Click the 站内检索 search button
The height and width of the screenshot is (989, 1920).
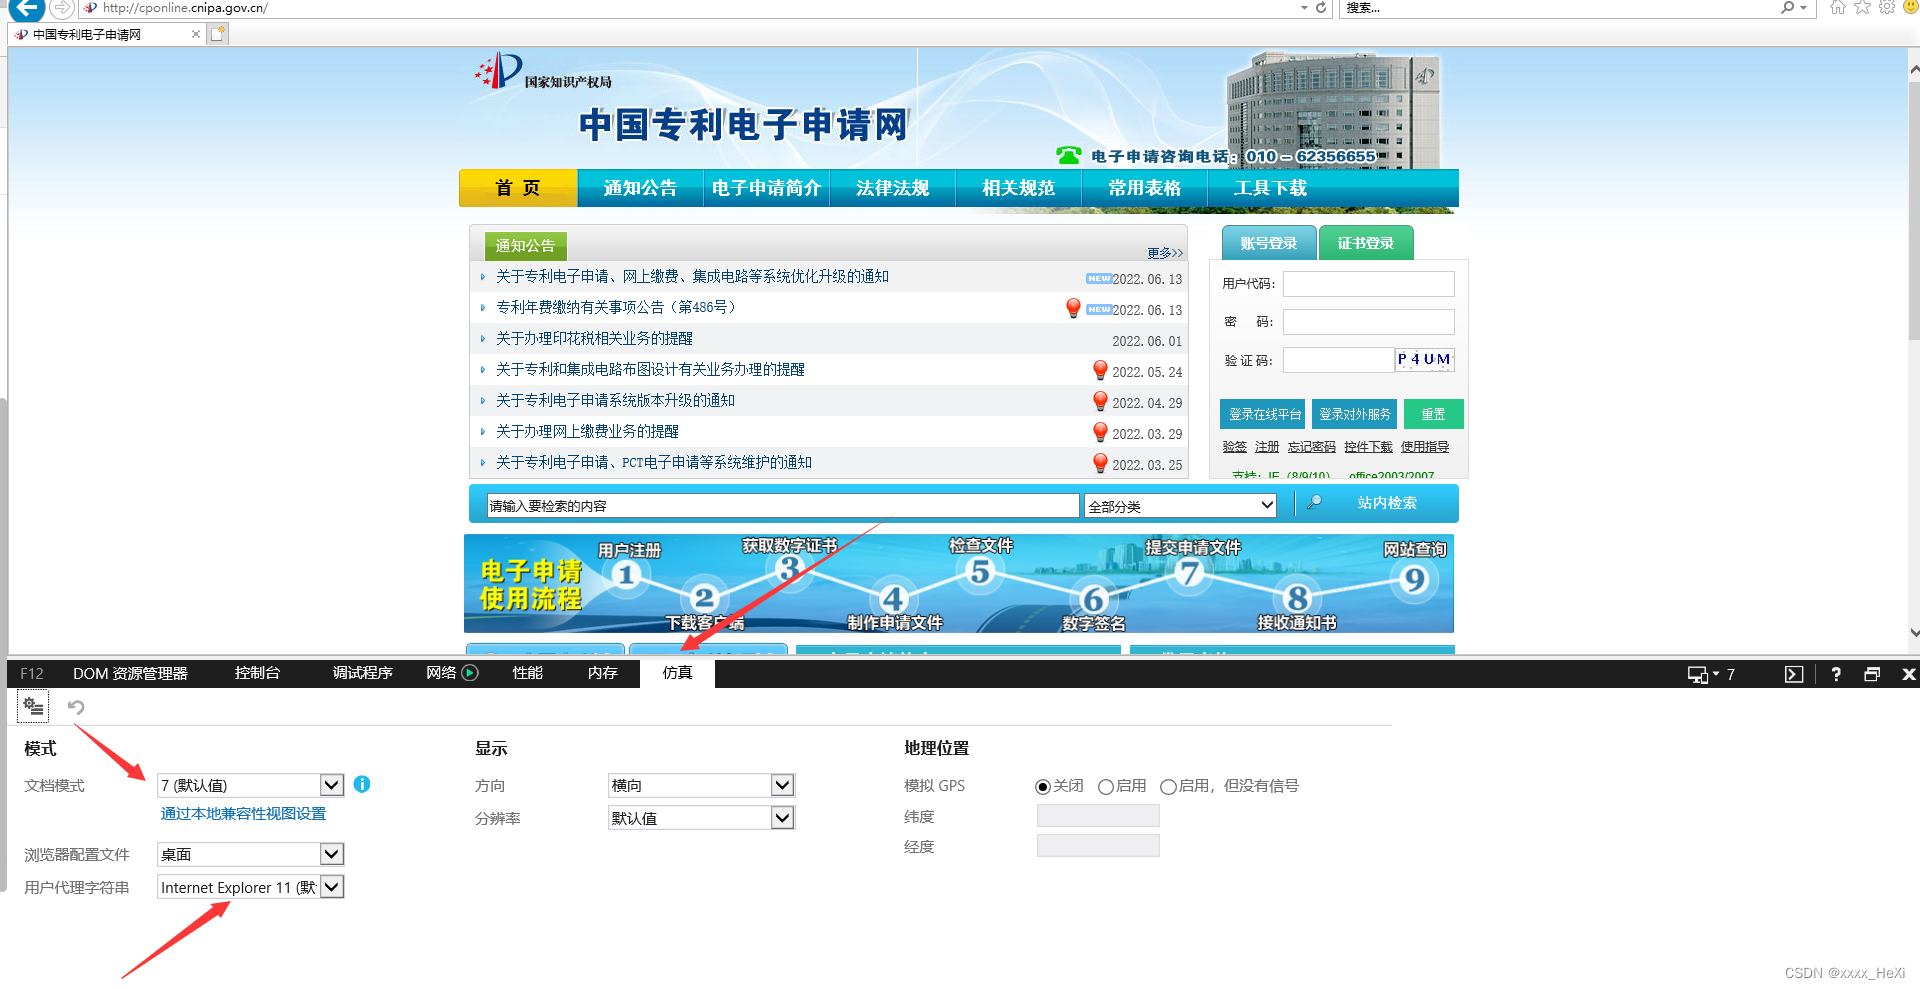(x=1386, y=503)
